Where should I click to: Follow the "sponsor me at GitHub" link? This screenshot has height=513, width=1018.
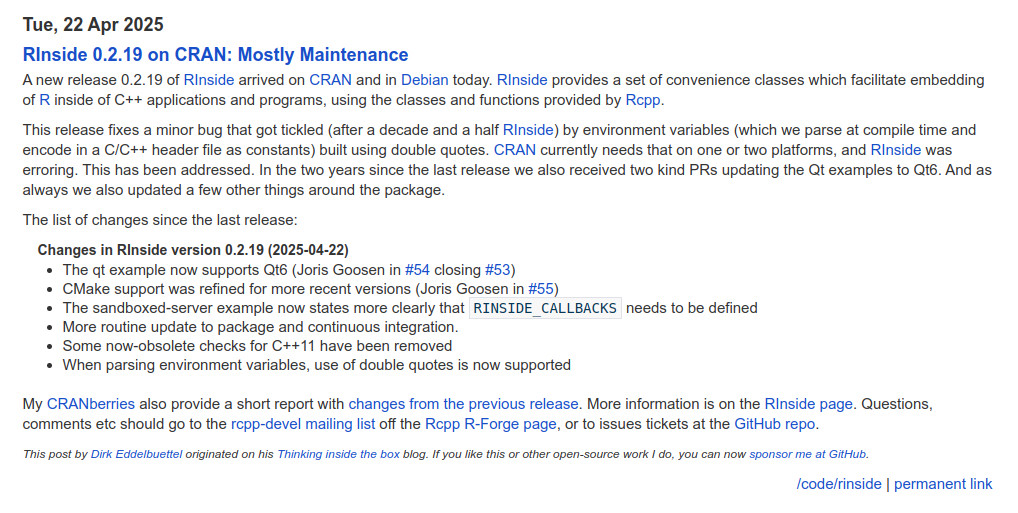point(808,454)
